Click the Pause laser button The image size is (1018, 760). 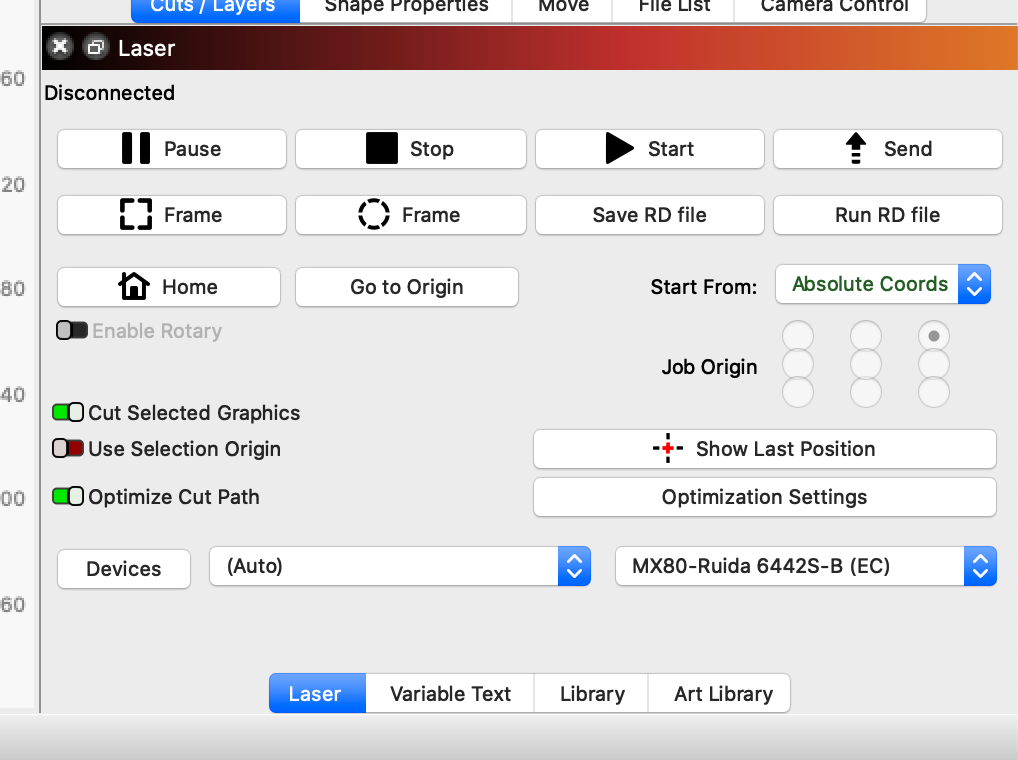point(171,149)
